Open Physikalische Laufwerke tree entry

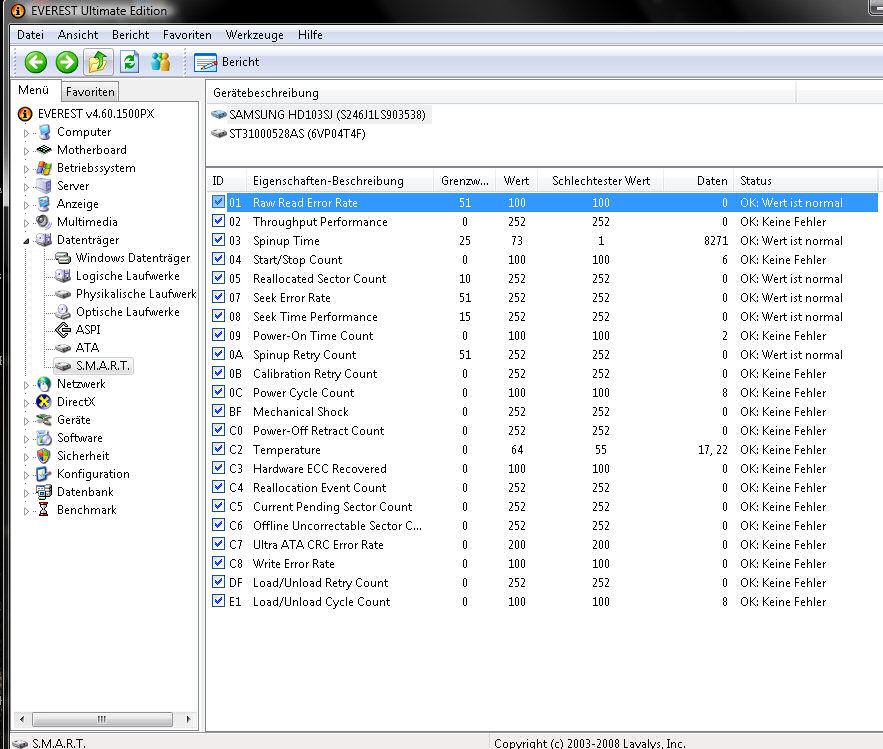point(126,294)
